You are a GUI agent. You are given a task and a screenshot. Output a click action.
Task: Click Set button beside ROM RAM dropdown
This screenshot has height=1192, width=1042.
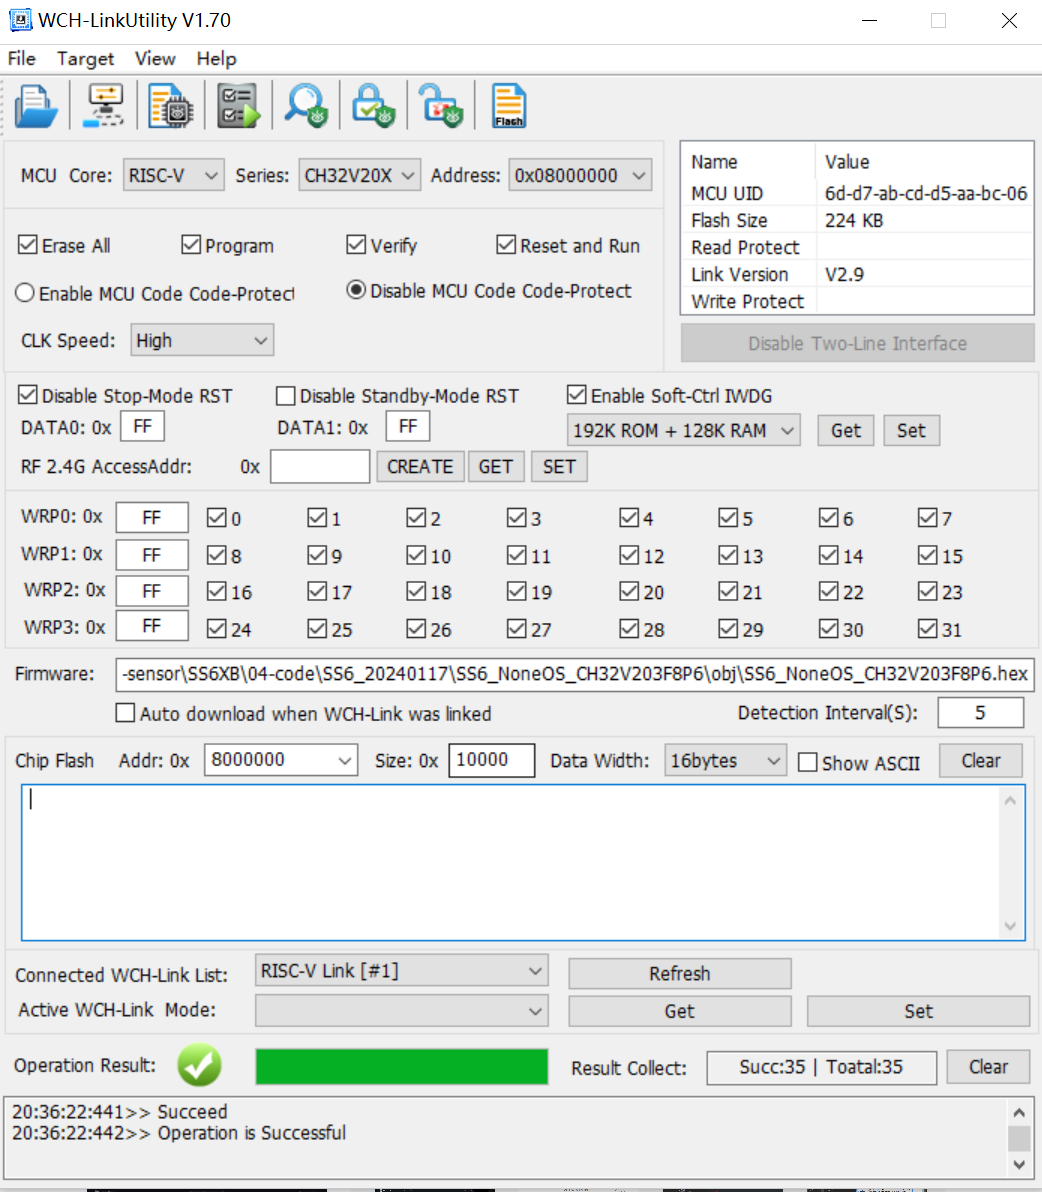[911, 430]
